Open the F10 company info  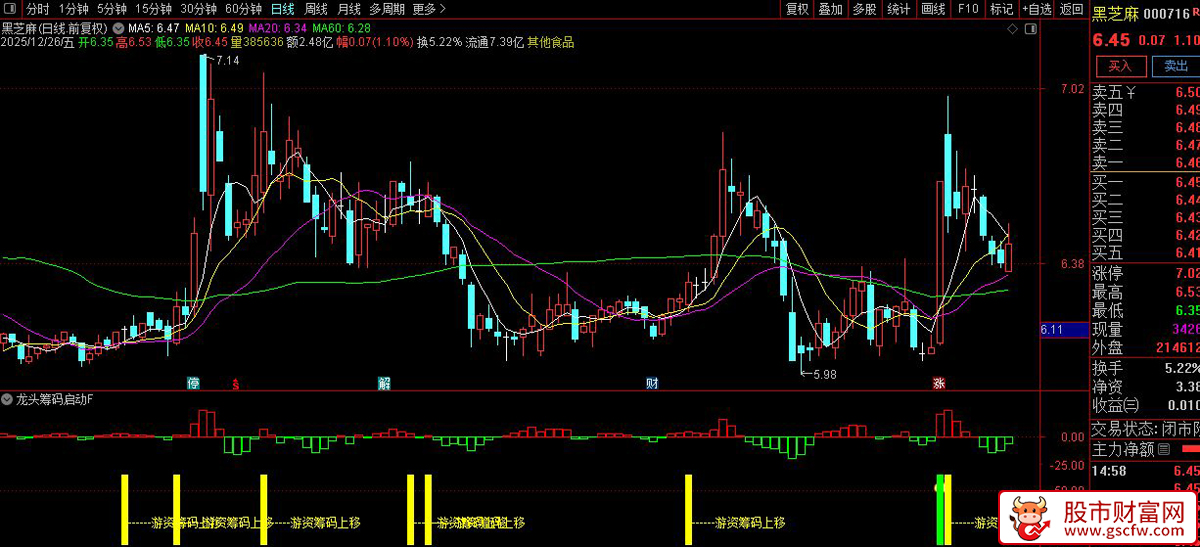[967, 9]
